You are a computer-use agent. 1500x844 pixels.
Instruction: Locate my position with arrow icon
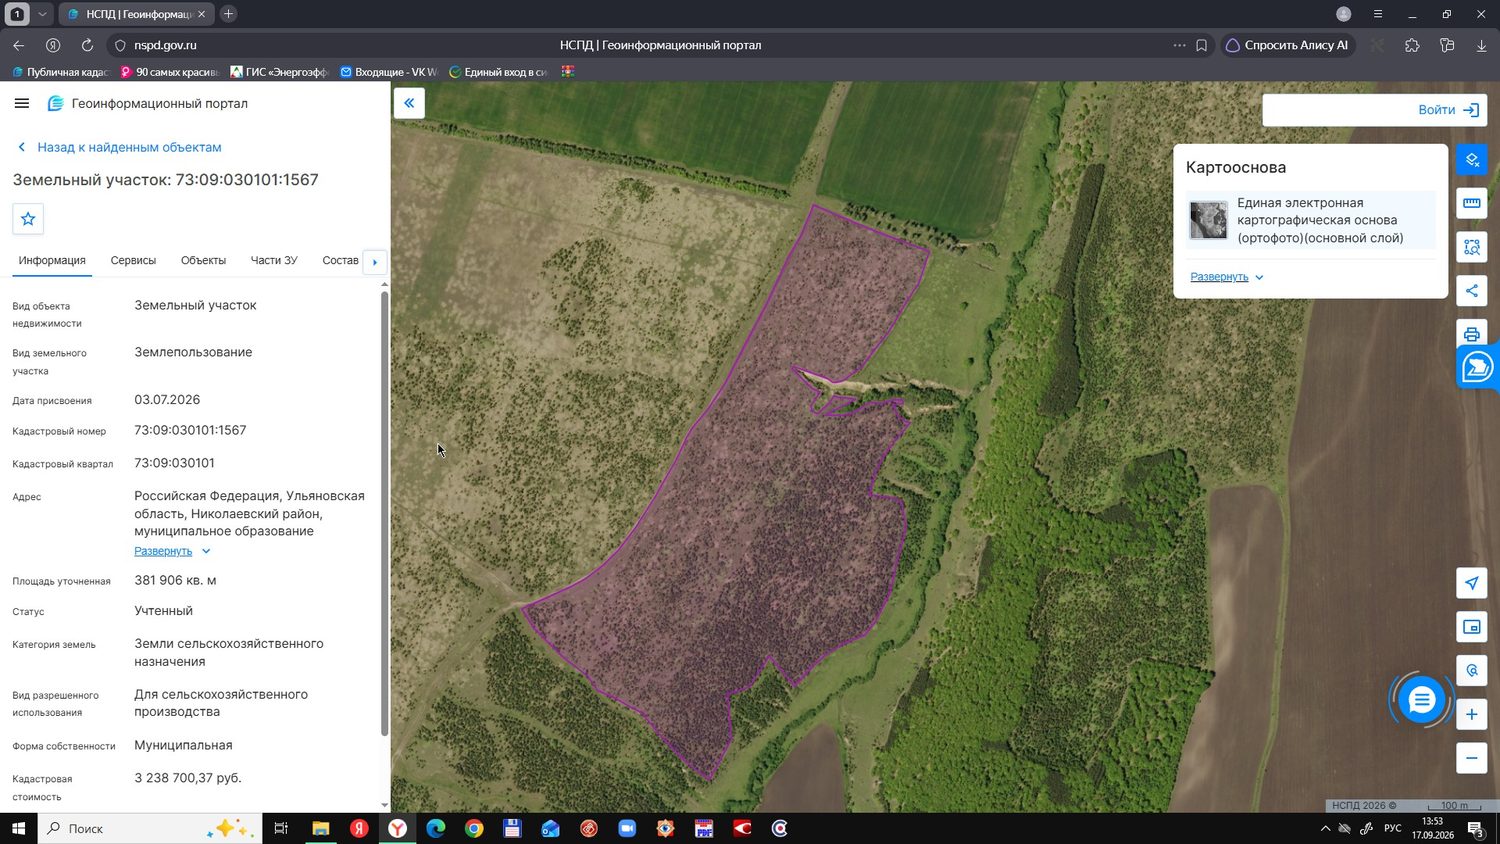coord(1472,583)
